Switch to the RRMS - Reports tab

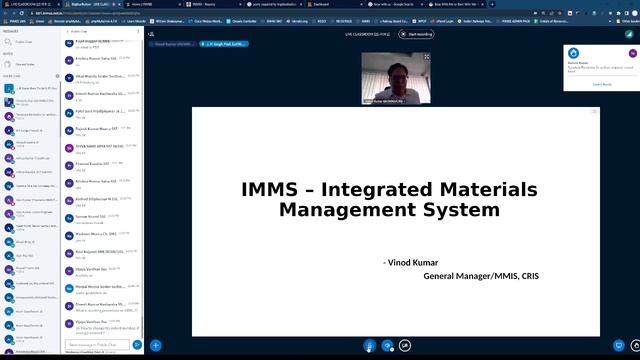point(212,4)
